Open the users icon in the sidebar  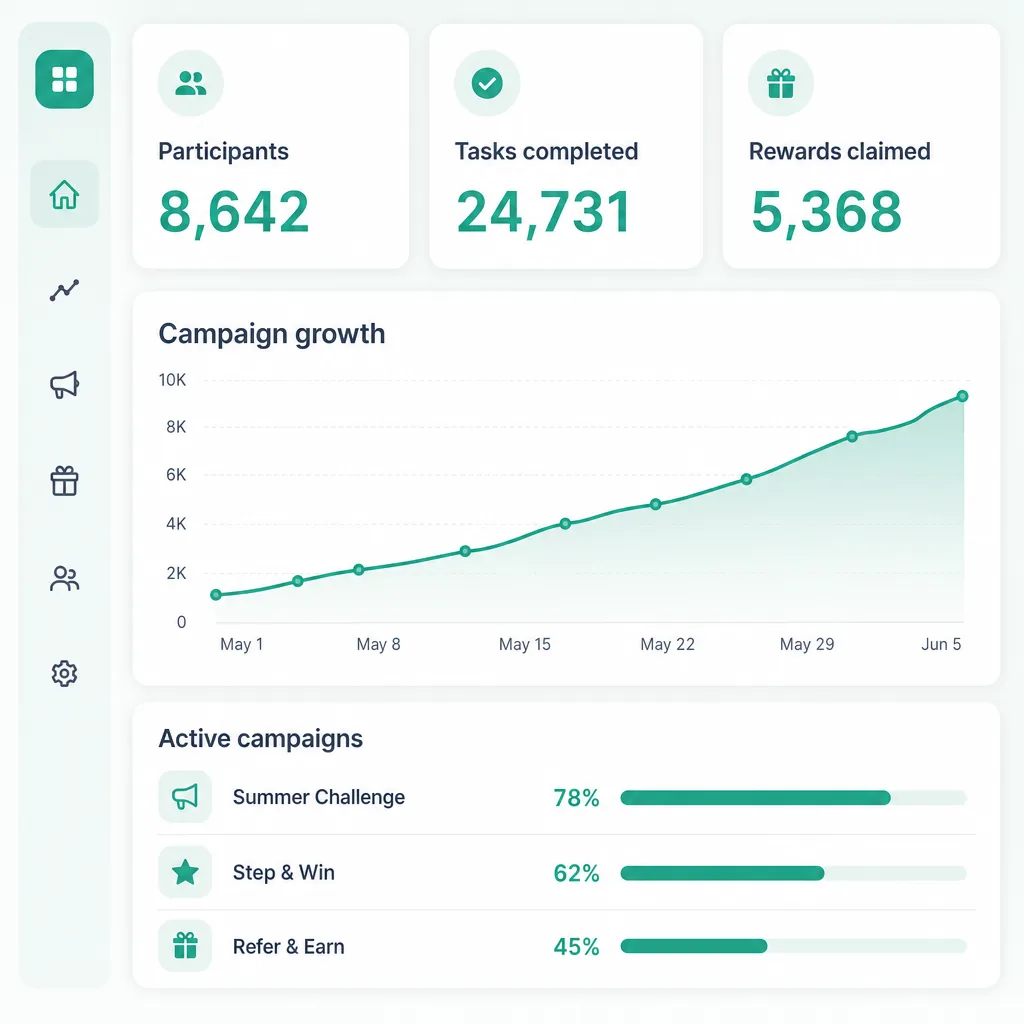(64, 579)
